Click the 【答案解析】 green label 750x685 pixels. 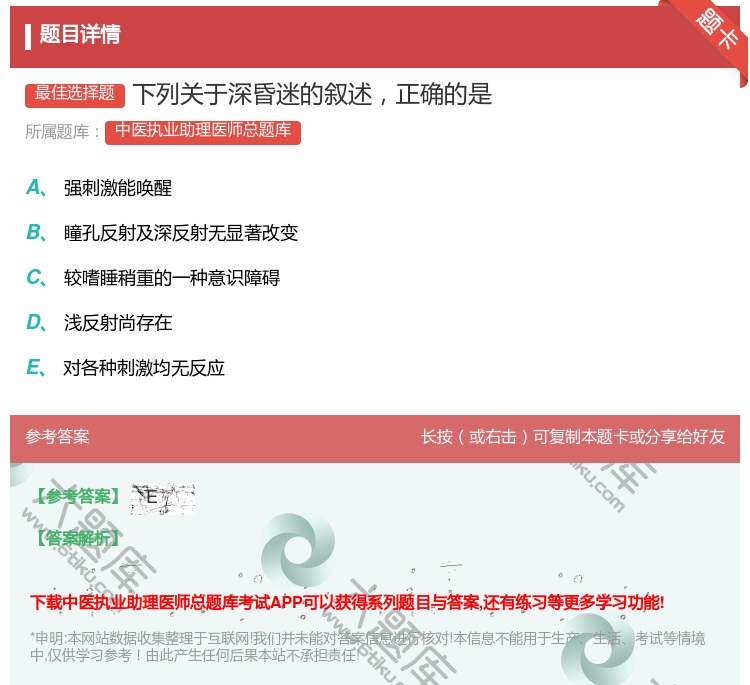tap(78, 539)
